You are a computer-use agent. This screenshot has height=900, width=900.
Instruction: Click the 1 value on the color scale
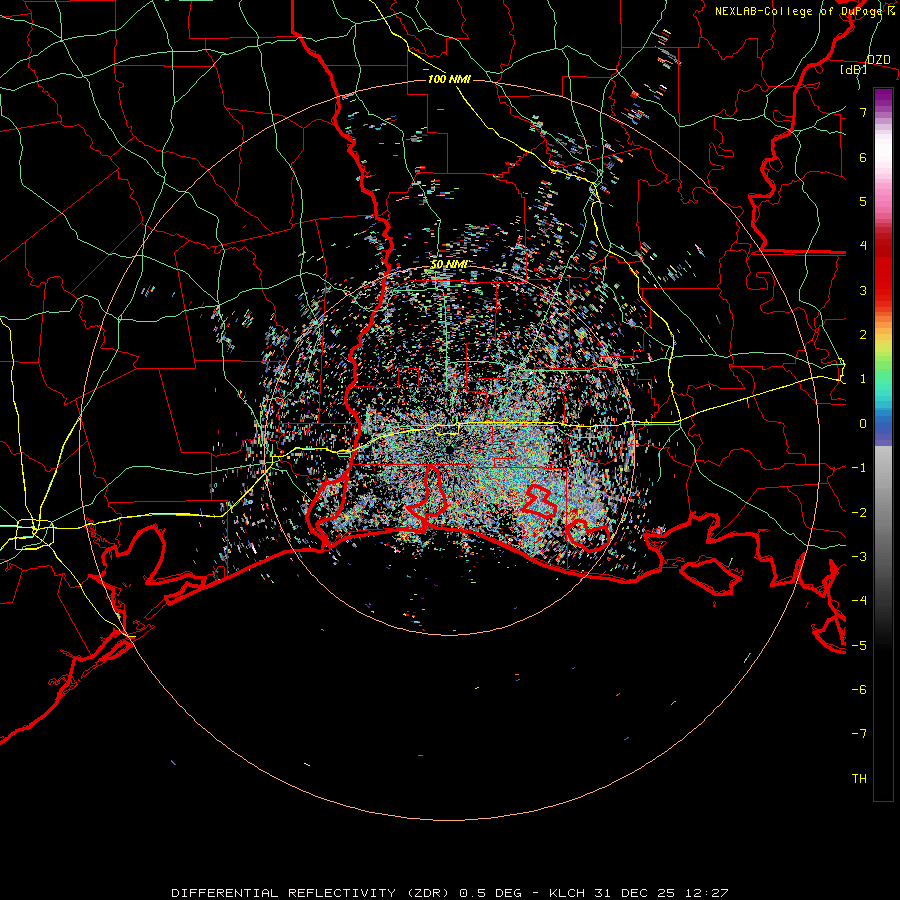coord(863,379)
